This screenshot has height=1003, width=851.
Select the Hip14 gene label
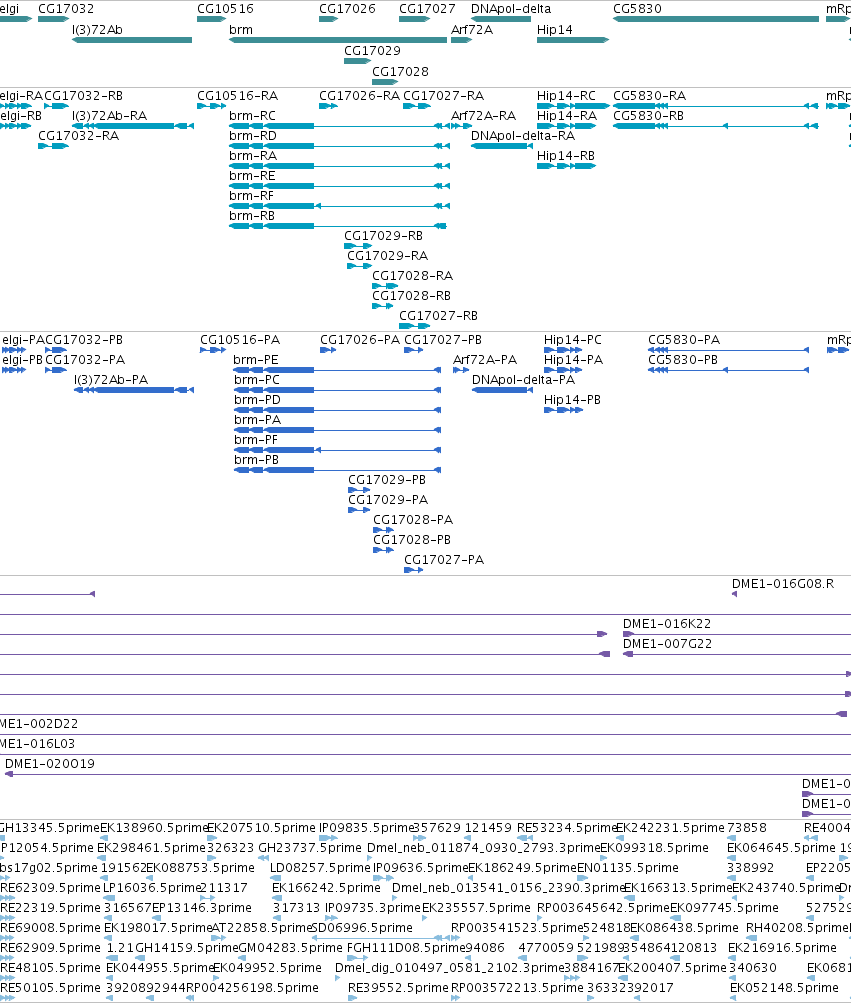tap(555, 30)
